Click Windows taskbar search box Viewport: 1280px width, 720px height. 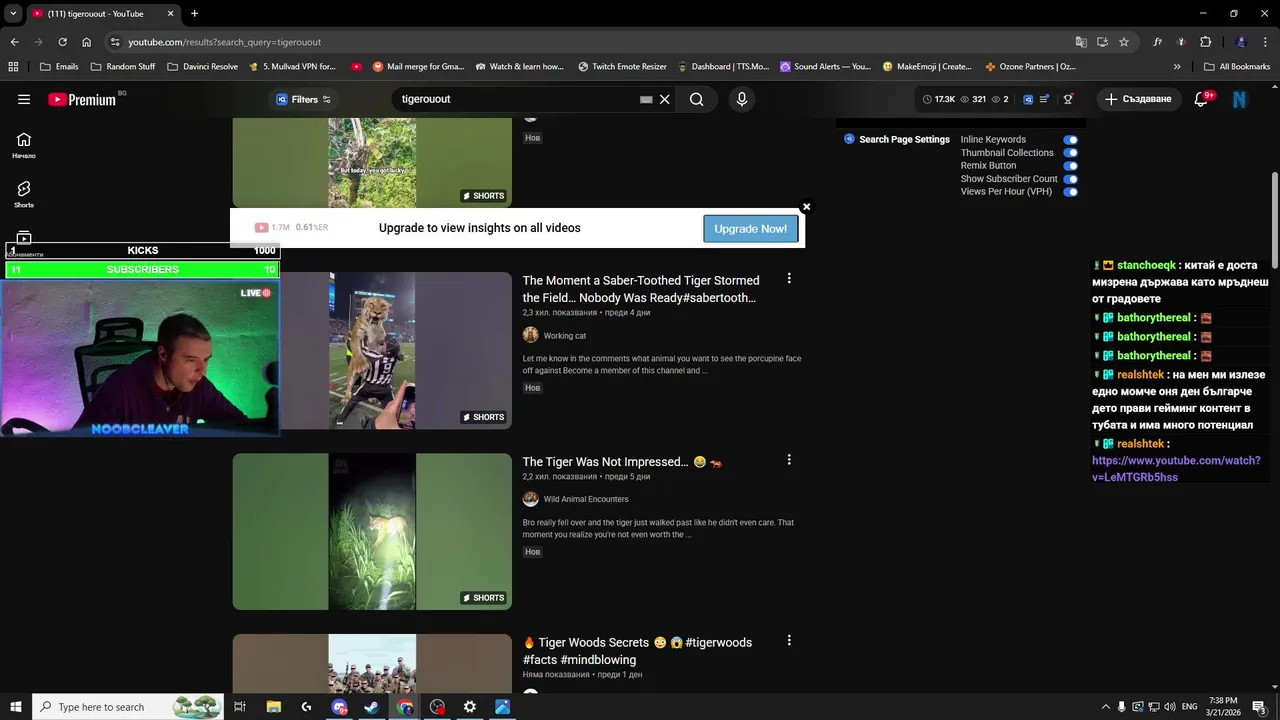(x=128, y=707)
